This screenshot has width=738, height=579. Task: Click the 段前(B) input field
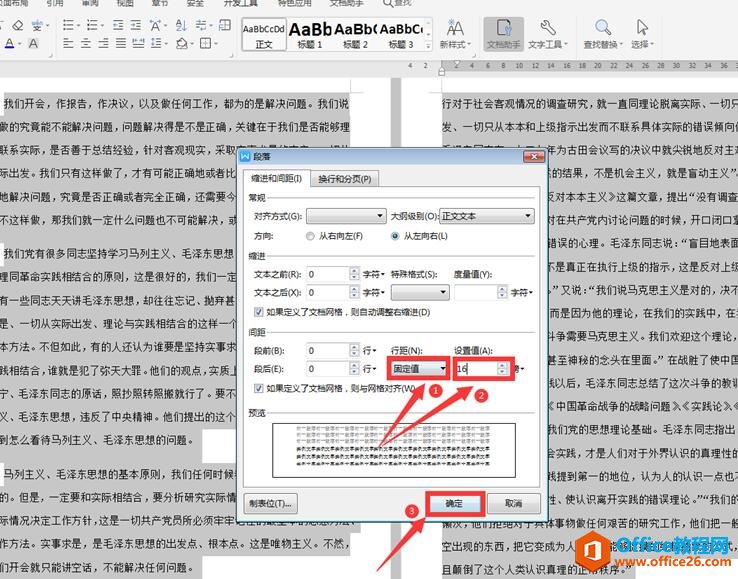[328, 350]
